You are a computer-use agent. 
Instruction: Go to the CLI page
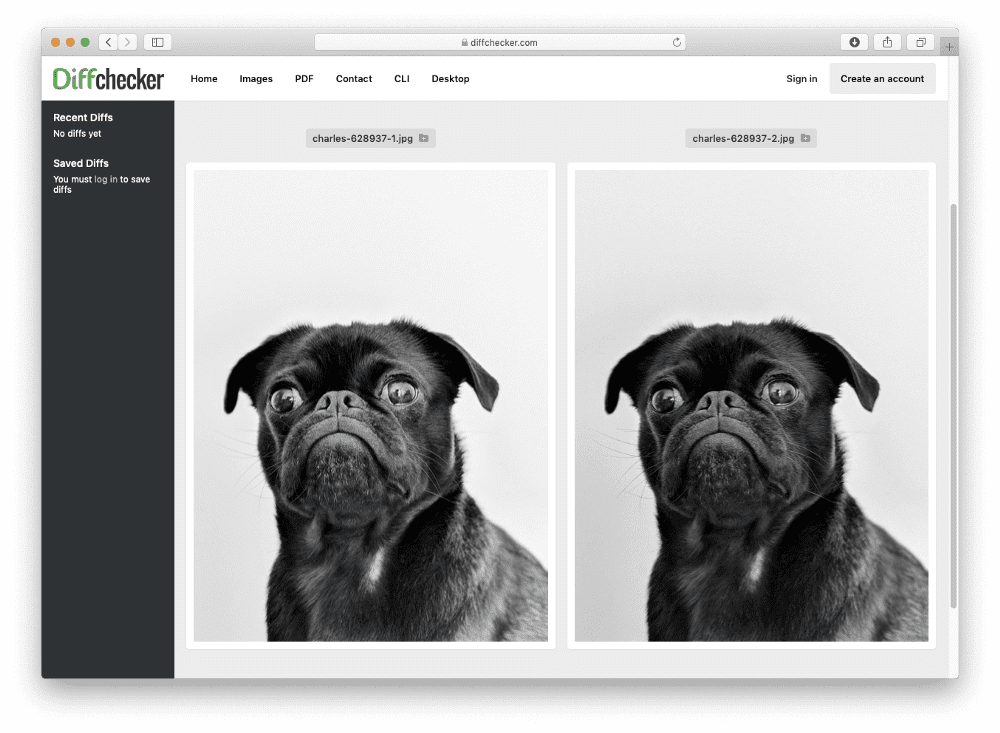(x=401, y=78)
